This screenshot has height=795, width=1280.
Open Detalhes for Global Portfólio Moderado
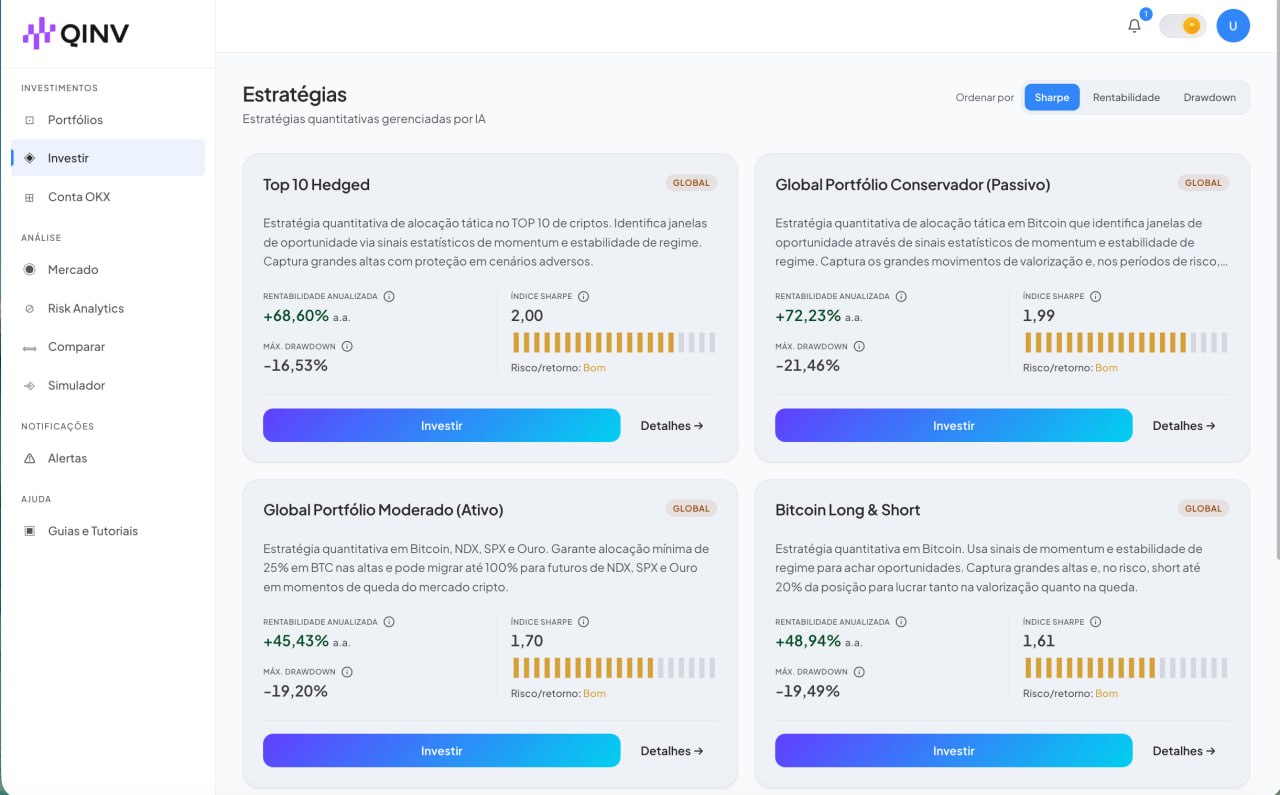(x=672, y=751)
